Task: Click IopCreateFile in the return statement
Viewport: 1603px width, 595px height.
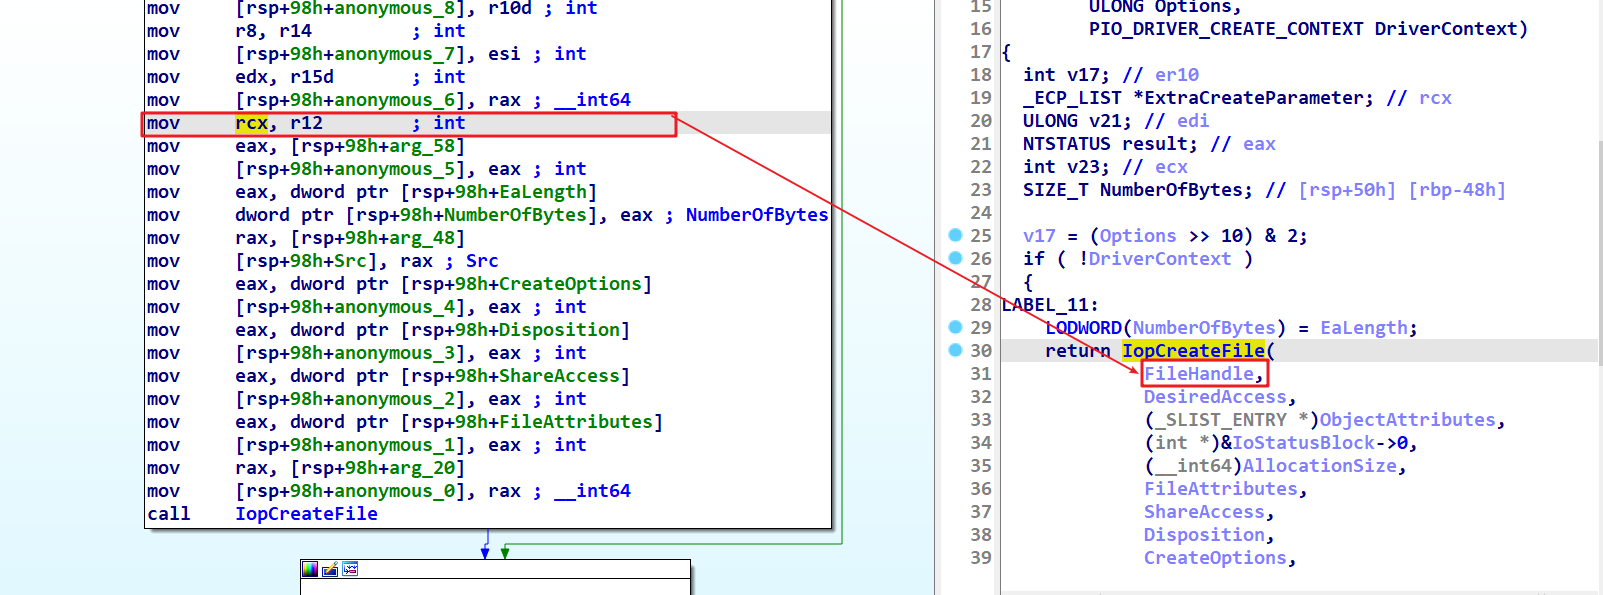Action: (x=1193, y=351)
